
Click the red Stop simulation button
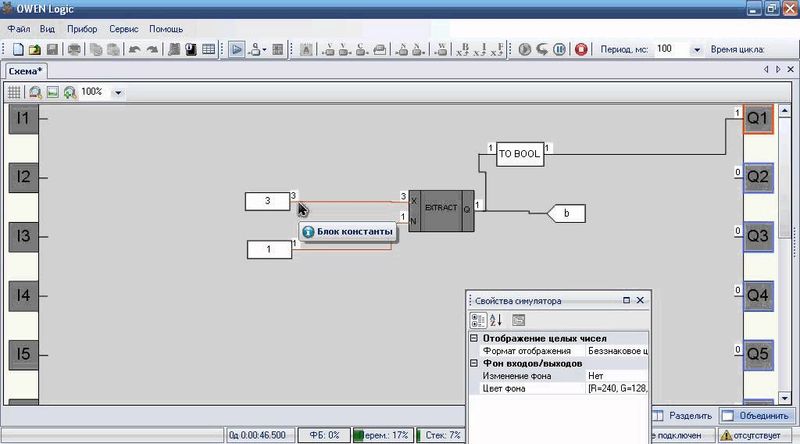[582, 49]
